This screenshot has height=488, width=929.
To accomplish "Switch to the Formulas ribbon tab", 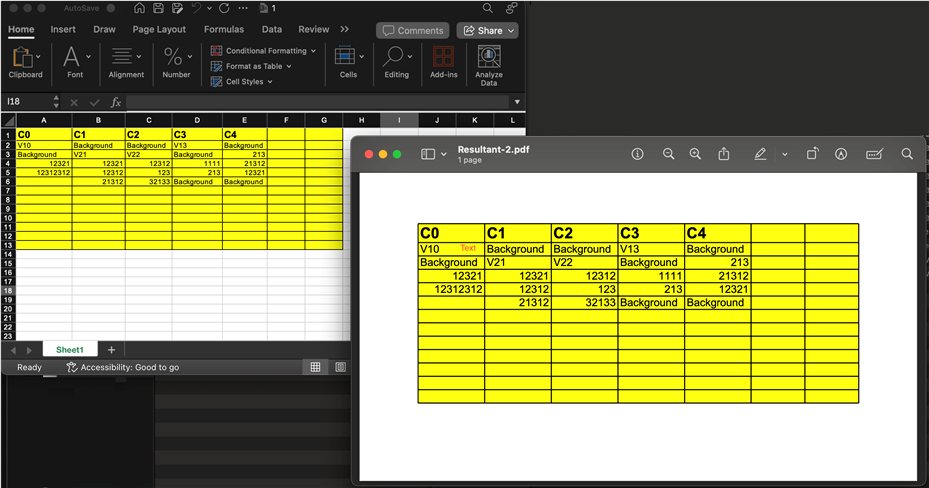I will [x=224, y=30].
